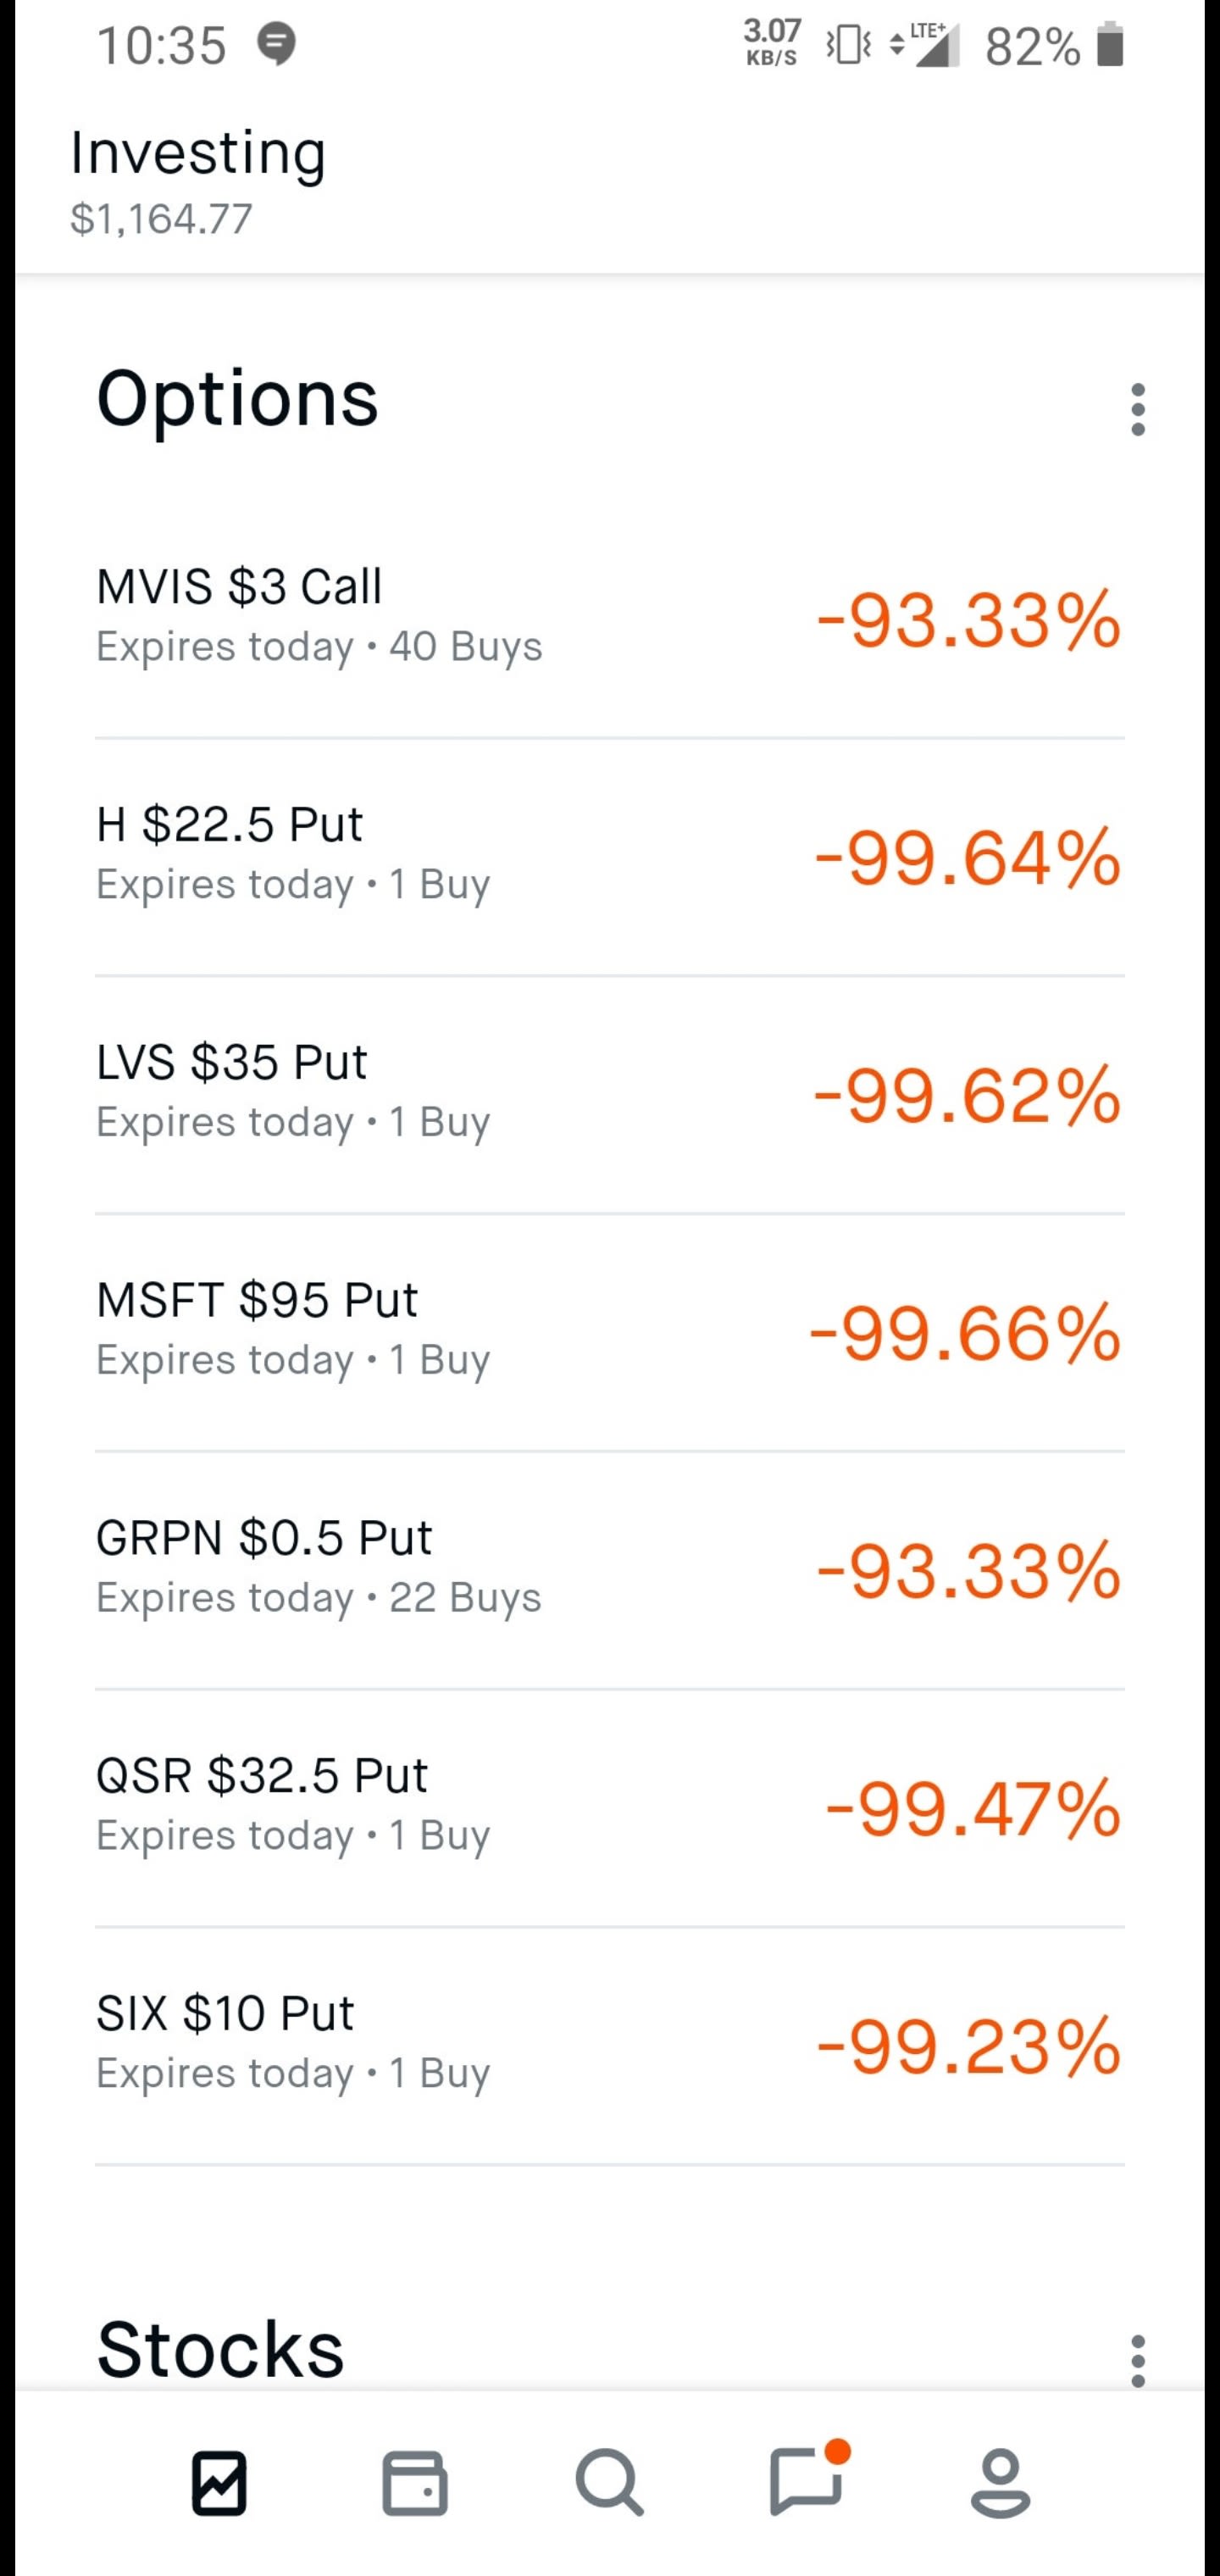Open the messages chat bubble icon
Image resolution: width=1220 pixels, height=2576 pixels.
[806, 2481]
